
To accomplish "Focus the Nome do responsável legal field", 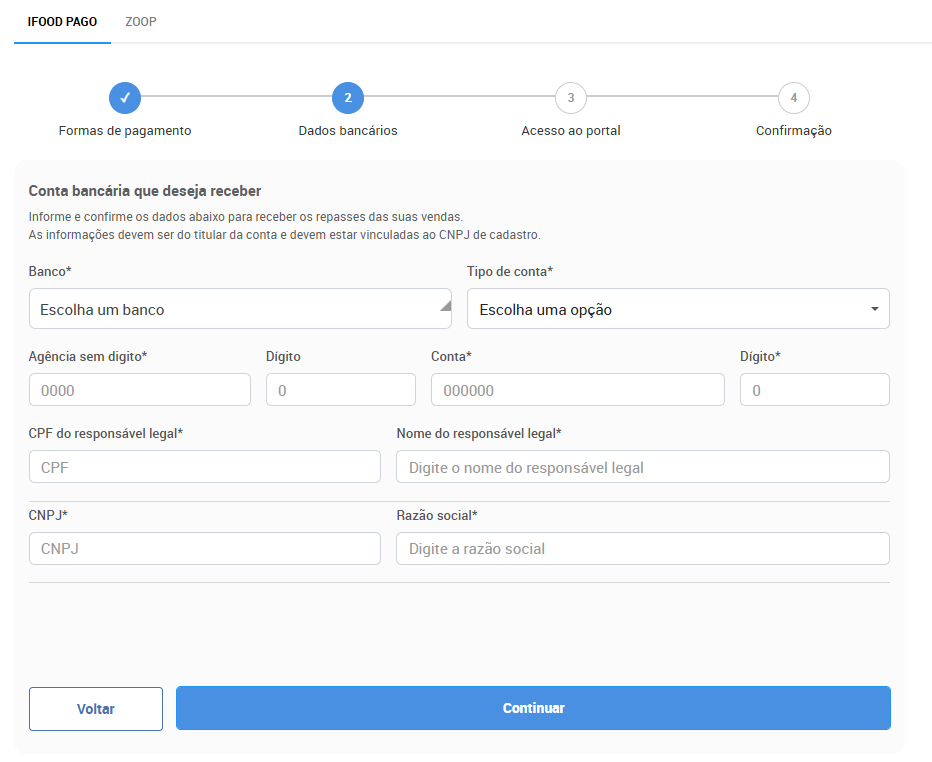I will click(x=642, y=467).
